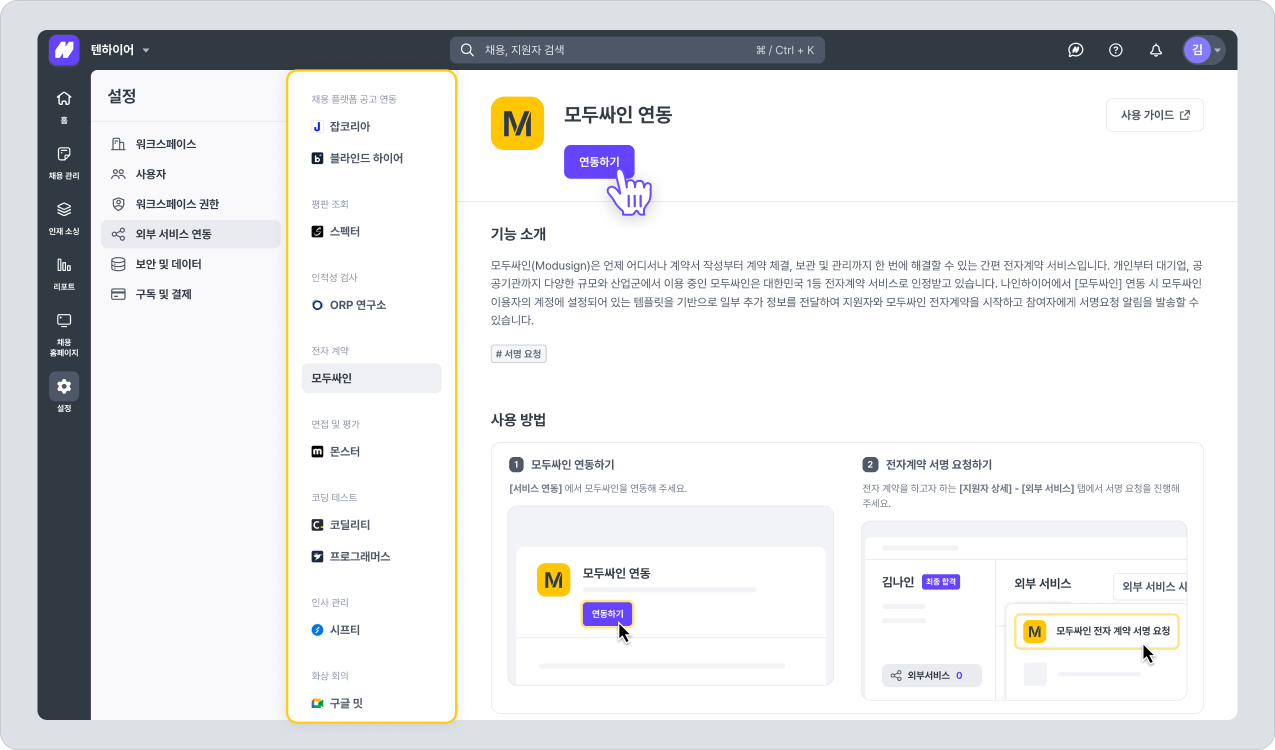This screenshot has height=750, width=1275.
Task: Click the large 모두싸인 M logo
Action: [x=517, y=124]
